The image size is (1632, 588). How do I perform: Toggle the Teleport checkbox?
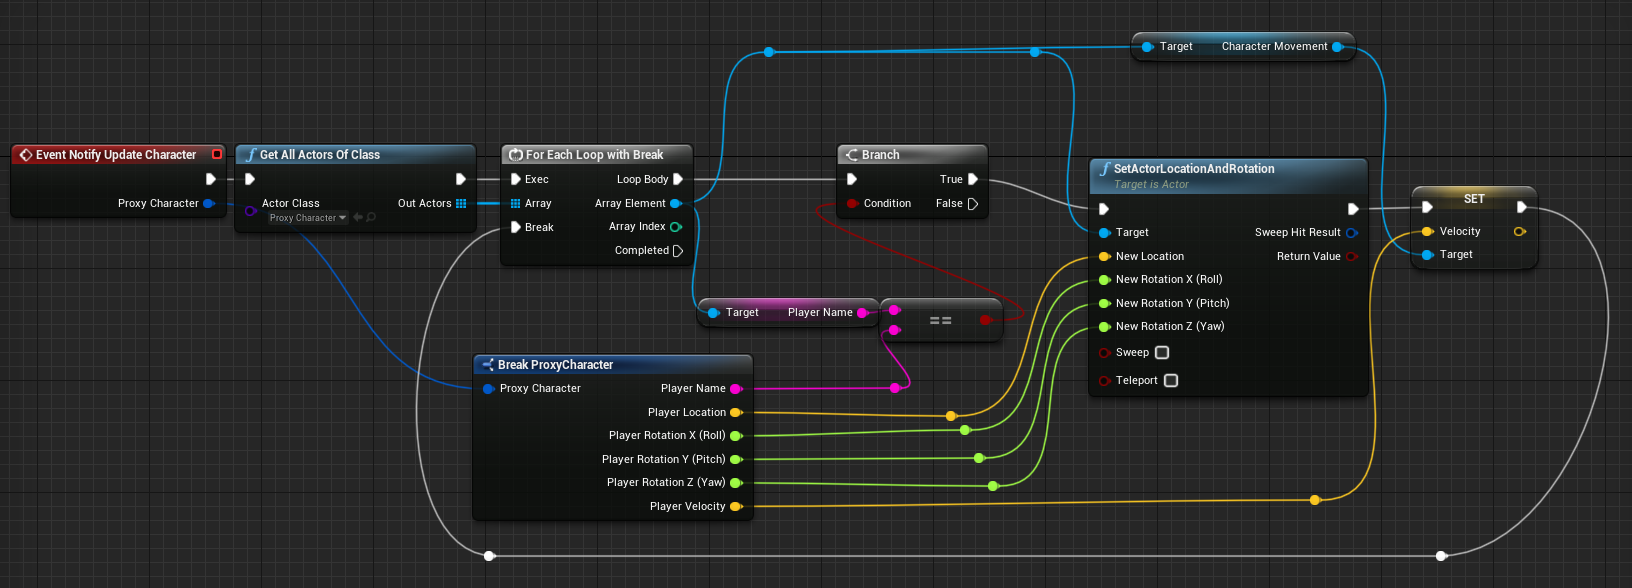pyautogui.click(x=1171, y=380)
